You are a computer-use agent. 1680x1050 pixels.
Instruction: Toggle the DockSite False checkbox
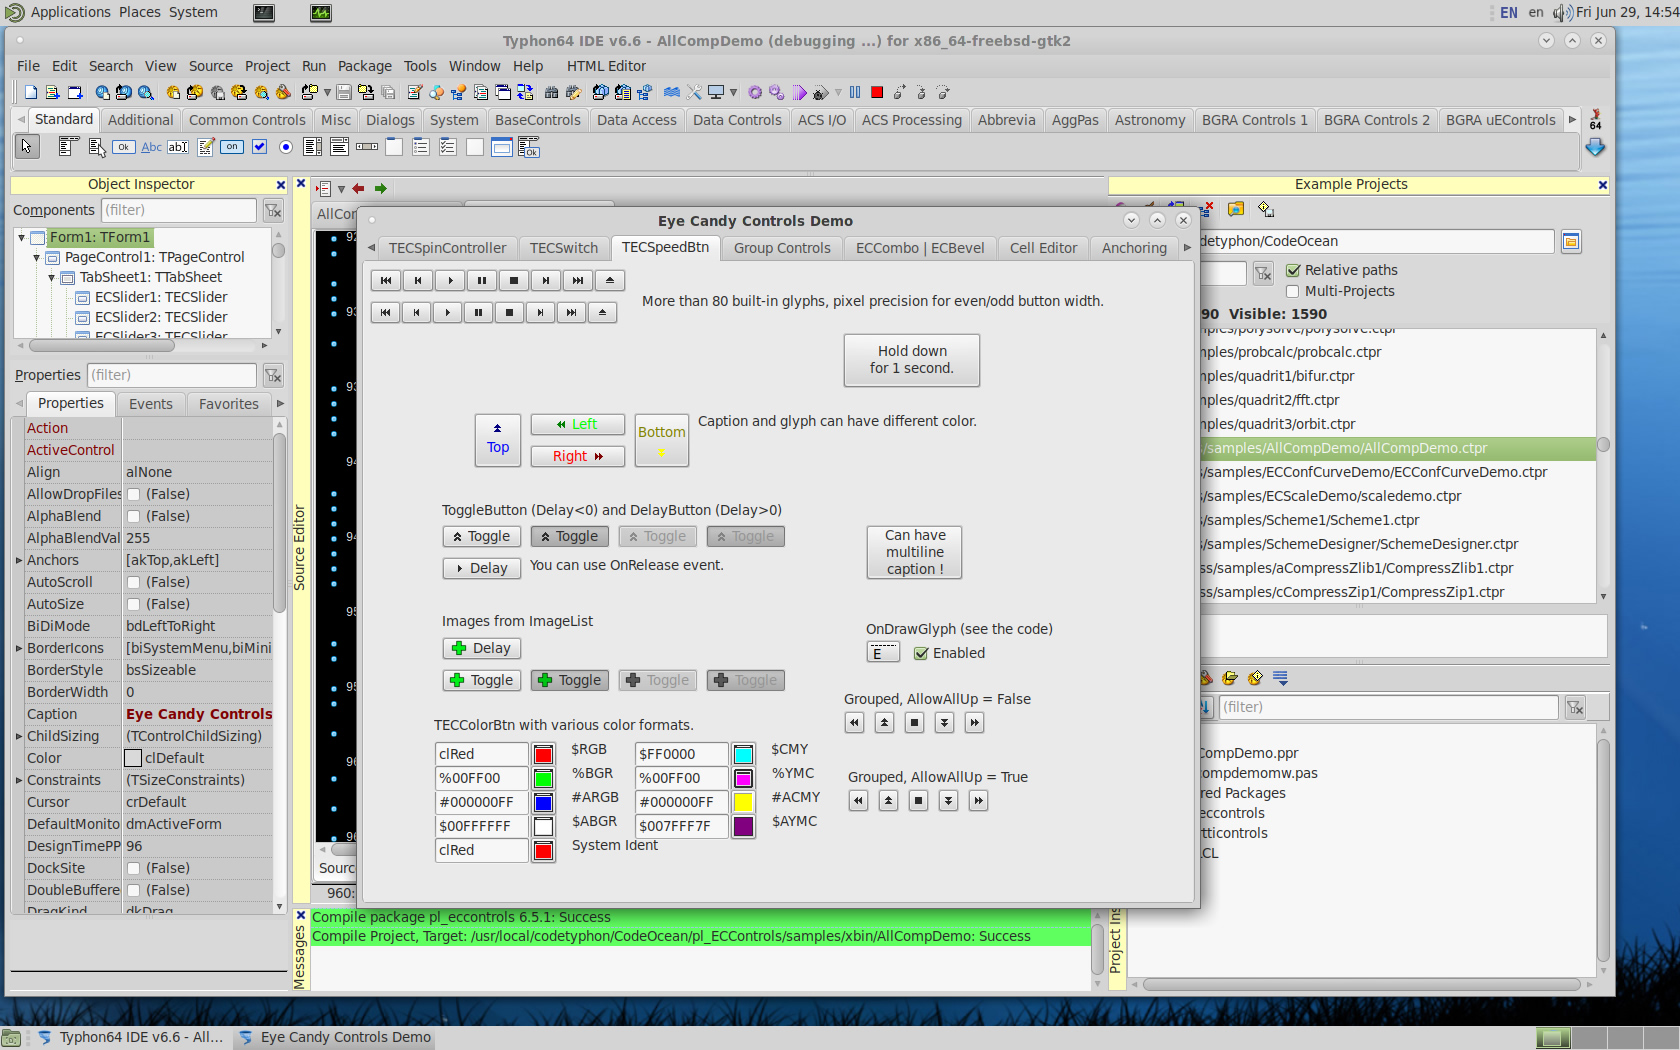pyautogui.click(x=133, y=868)
